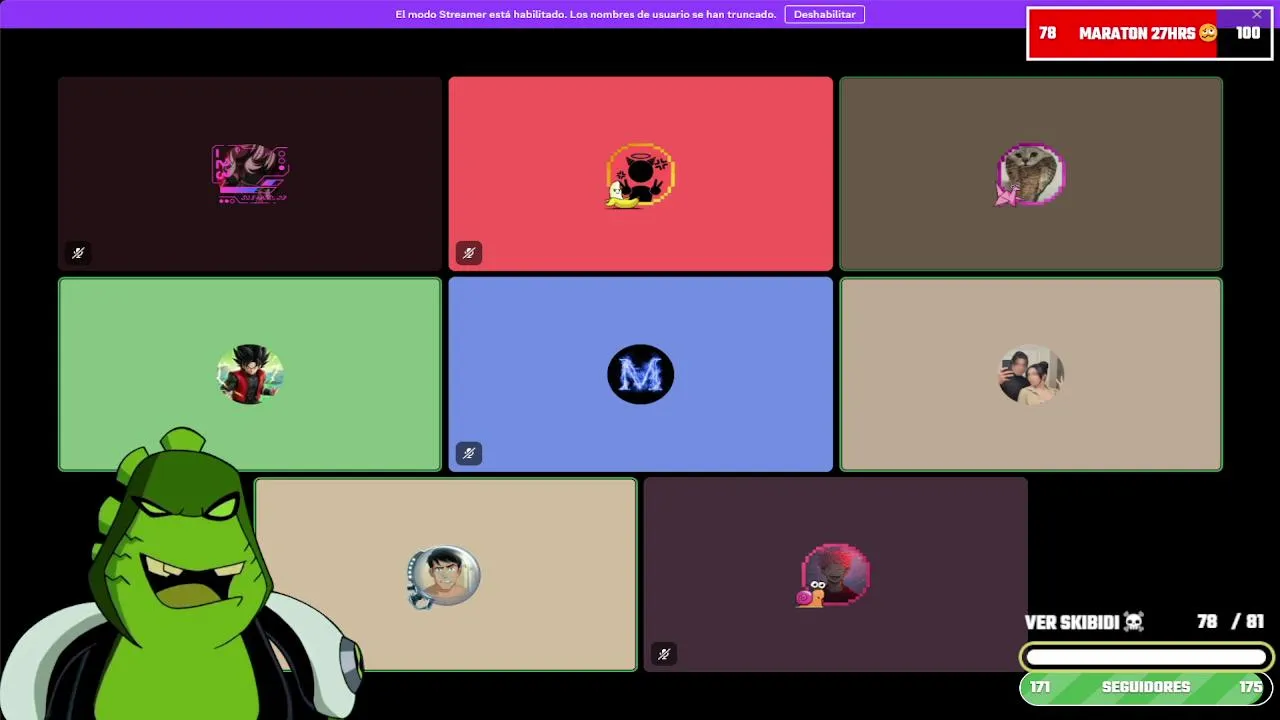The height and width of the screenshot is (720, 1280).
Task: Select the pink cyberpunk avatar
Action: 250,174
